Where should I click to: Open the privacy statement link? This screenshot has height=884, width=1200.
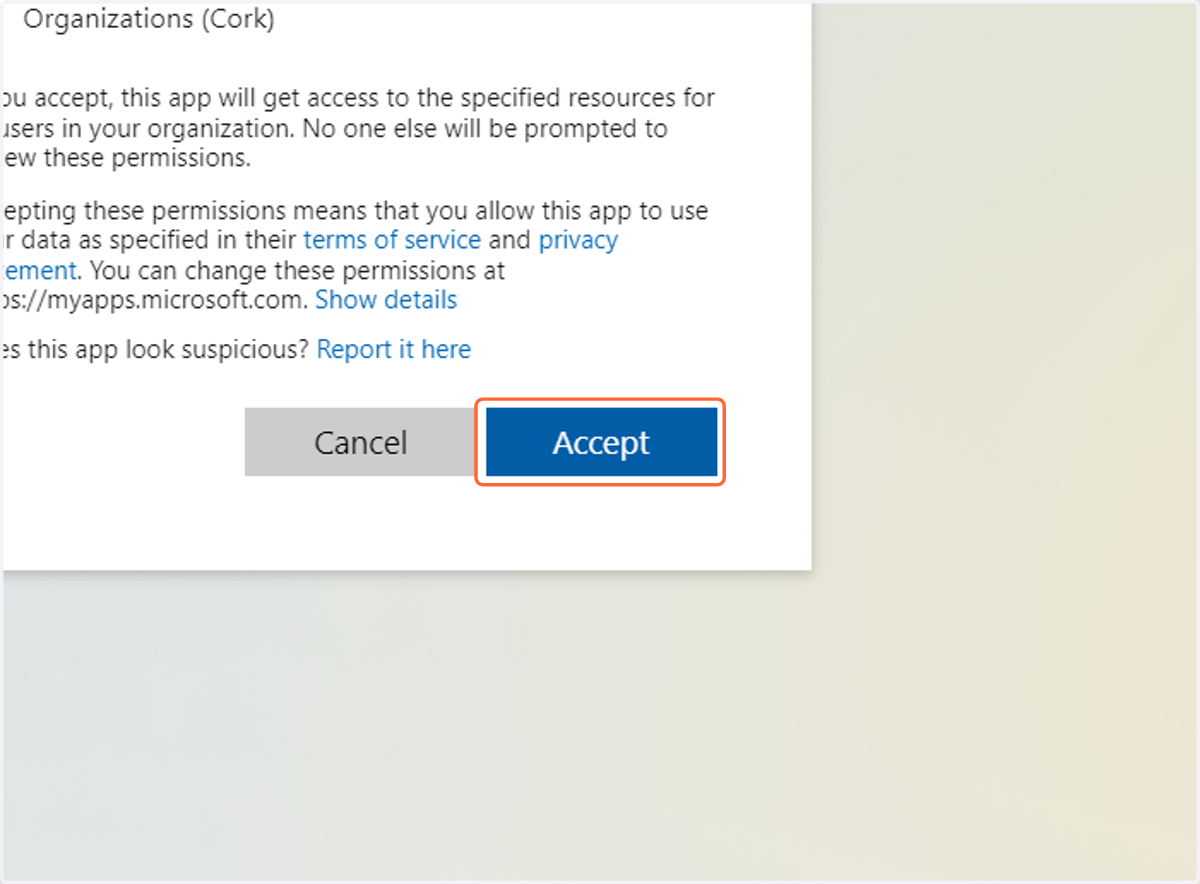(x=578, y=240)
